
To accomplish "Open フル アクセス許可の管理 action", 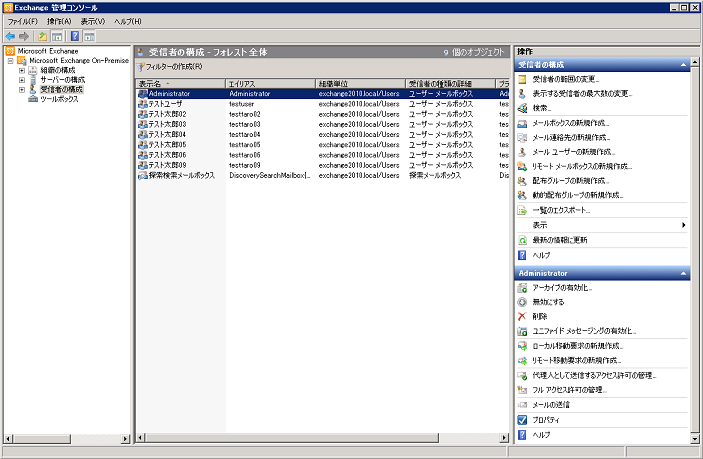I will click(x=569, y=390).
